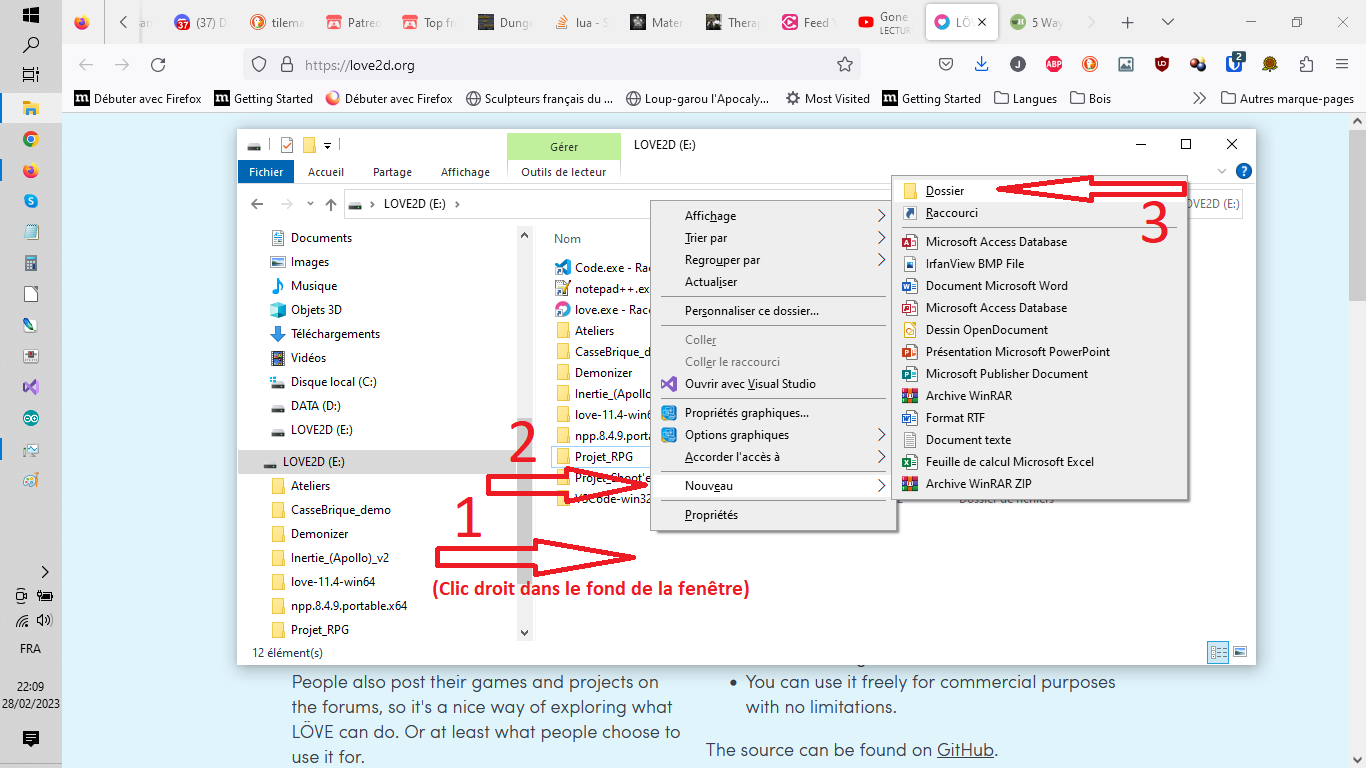Open Sculpteurs français bookmark
The image size is (1366, 768).
click(x=539, y=98)
